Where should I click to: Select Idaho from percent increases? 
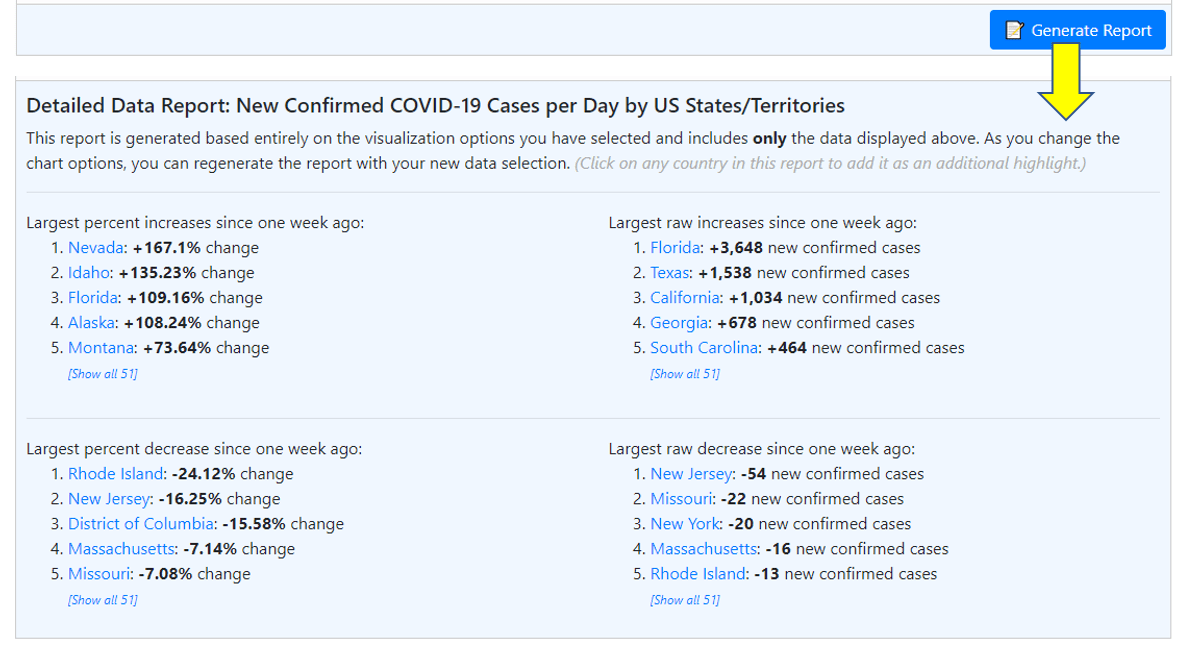[89, 273]
